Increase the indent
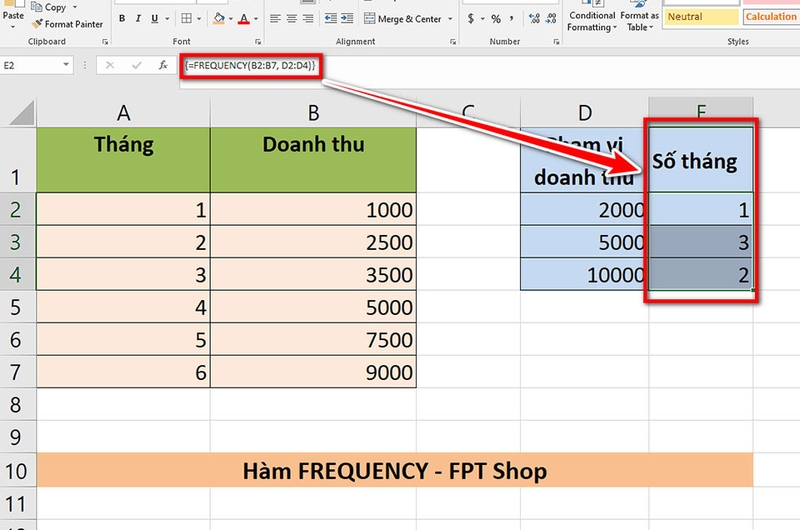The height and width of the screenshot is (530, 800). [347, 19]
